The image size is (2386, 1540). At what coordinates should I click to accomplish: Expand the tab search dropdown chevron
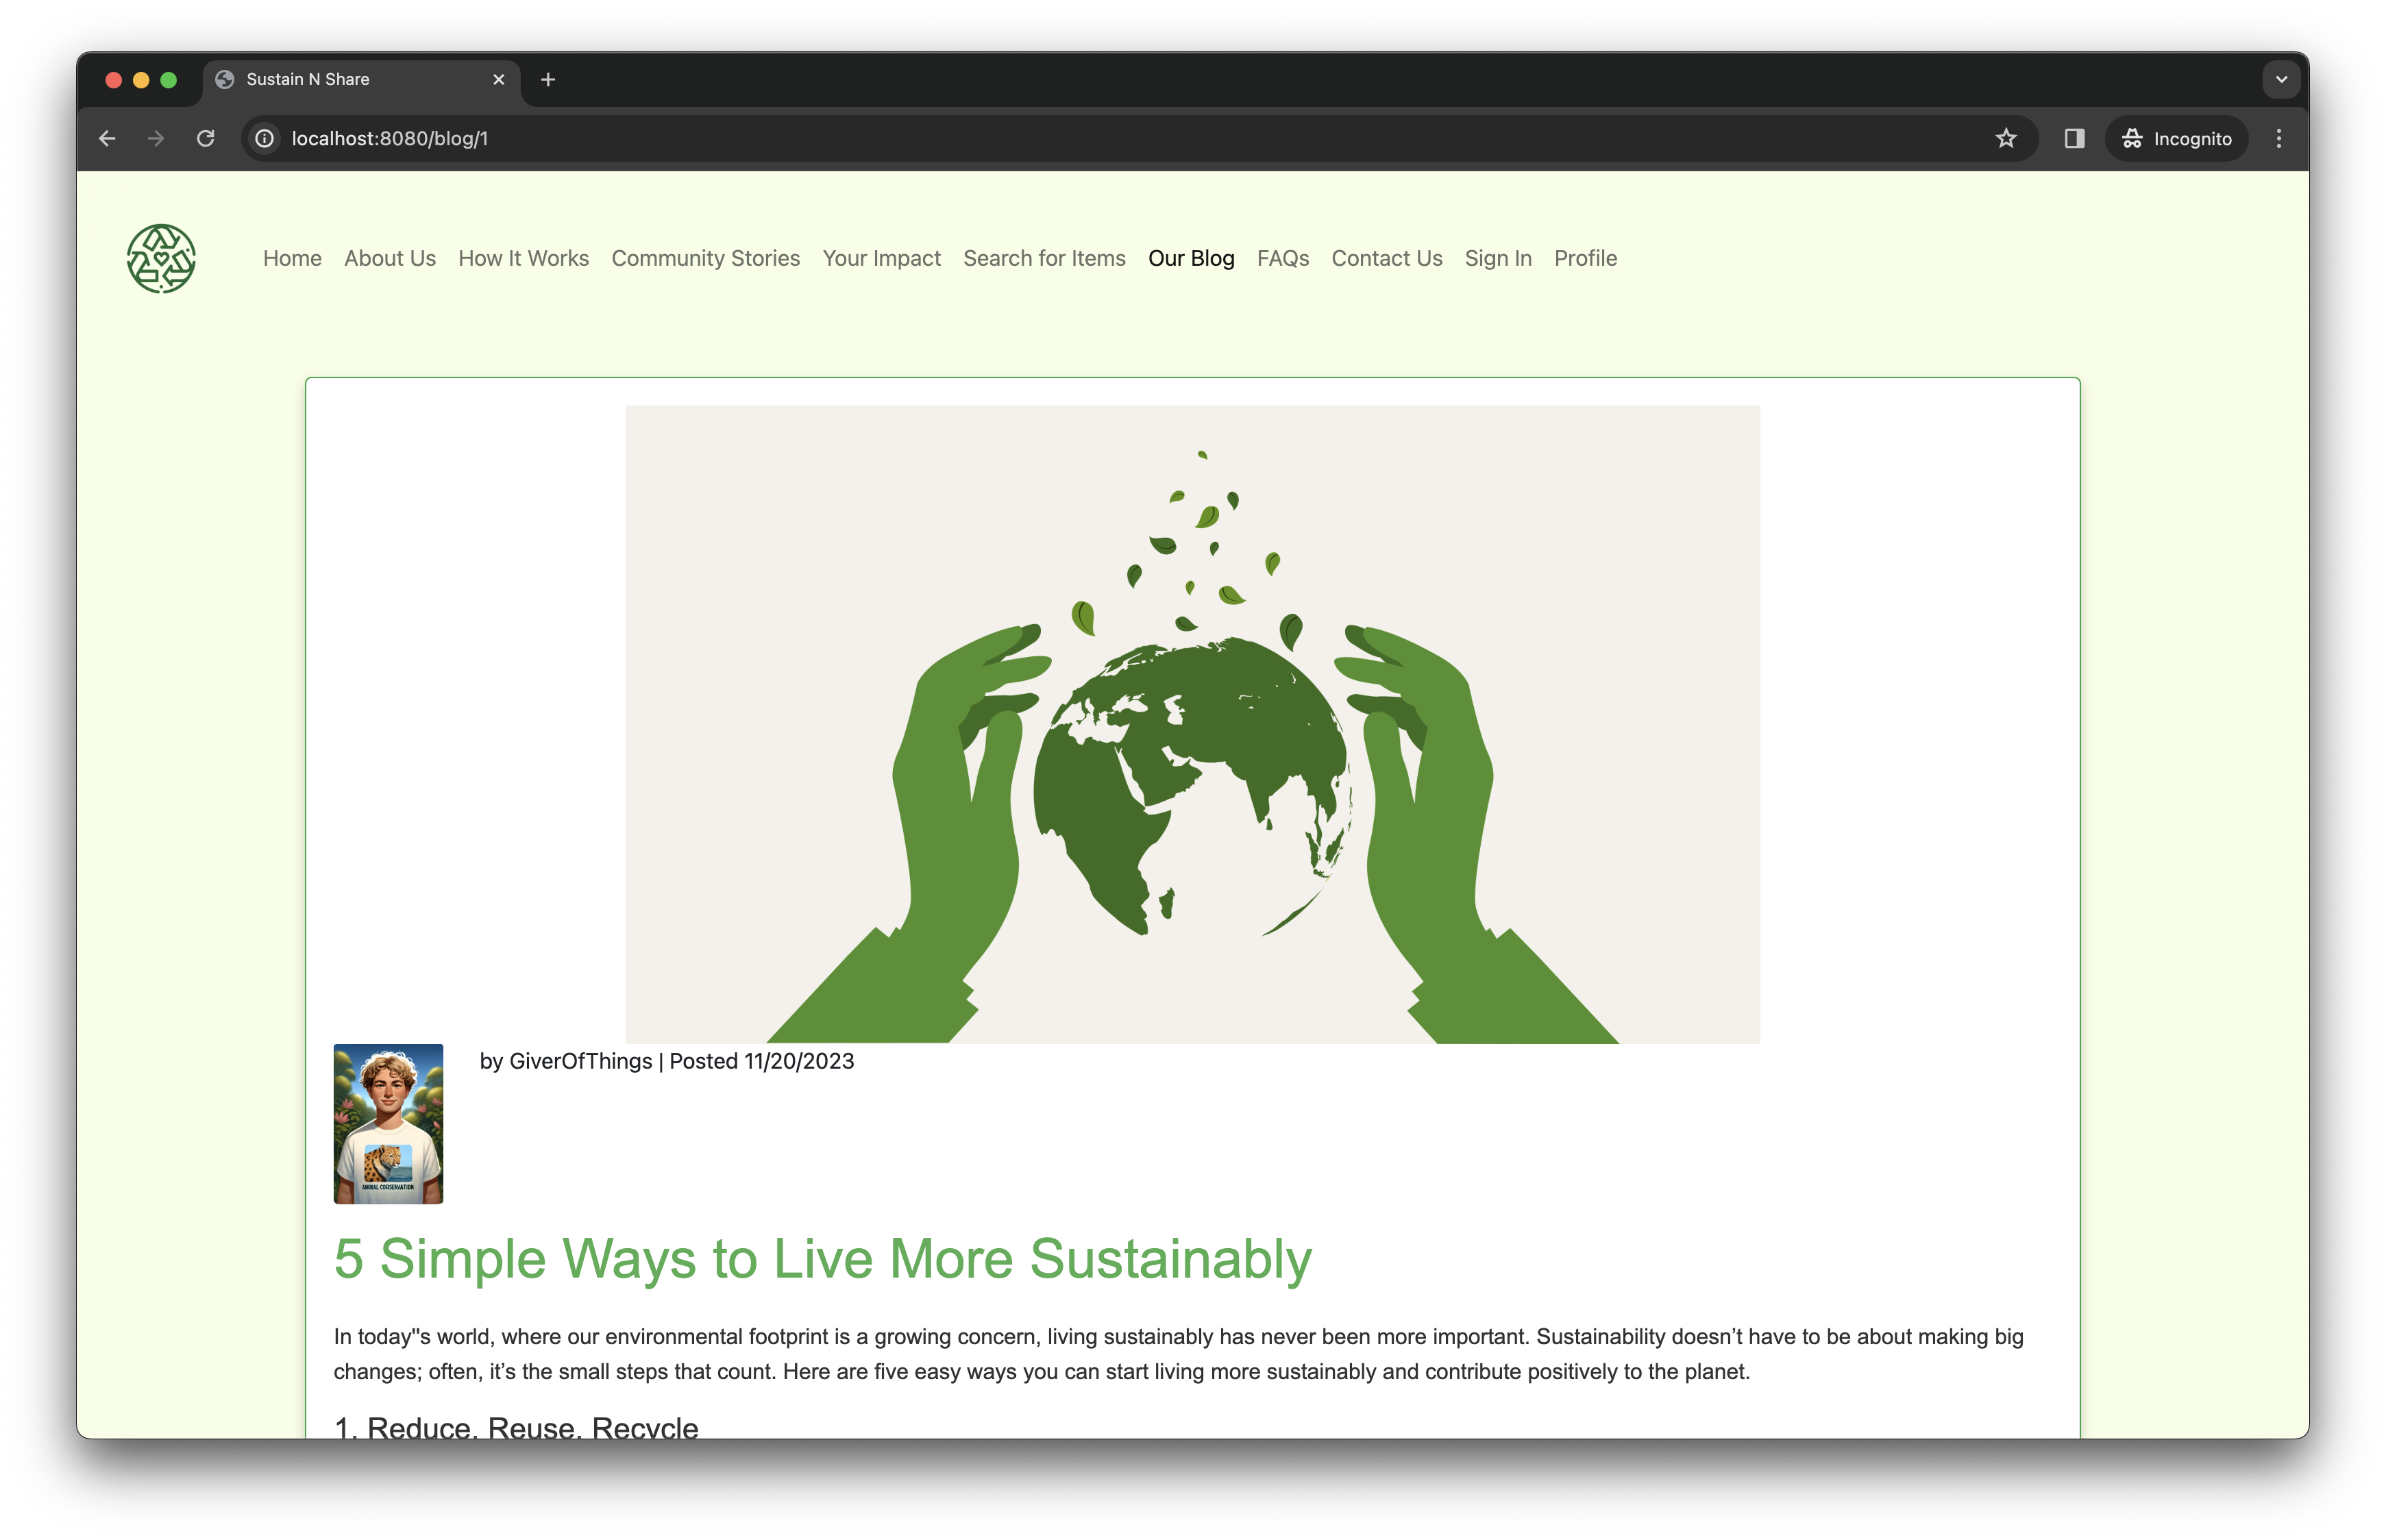click(x=2281, y=80)
